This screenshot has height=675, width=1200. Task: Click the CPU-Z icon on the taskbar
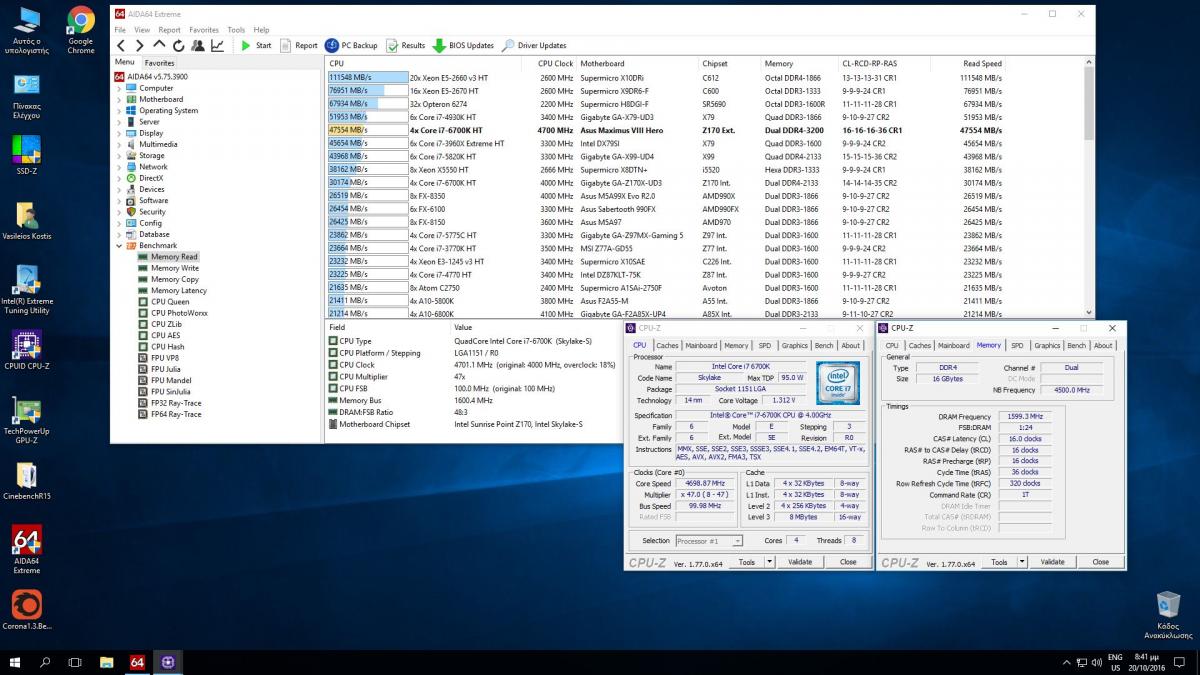[x=167, y=662]
